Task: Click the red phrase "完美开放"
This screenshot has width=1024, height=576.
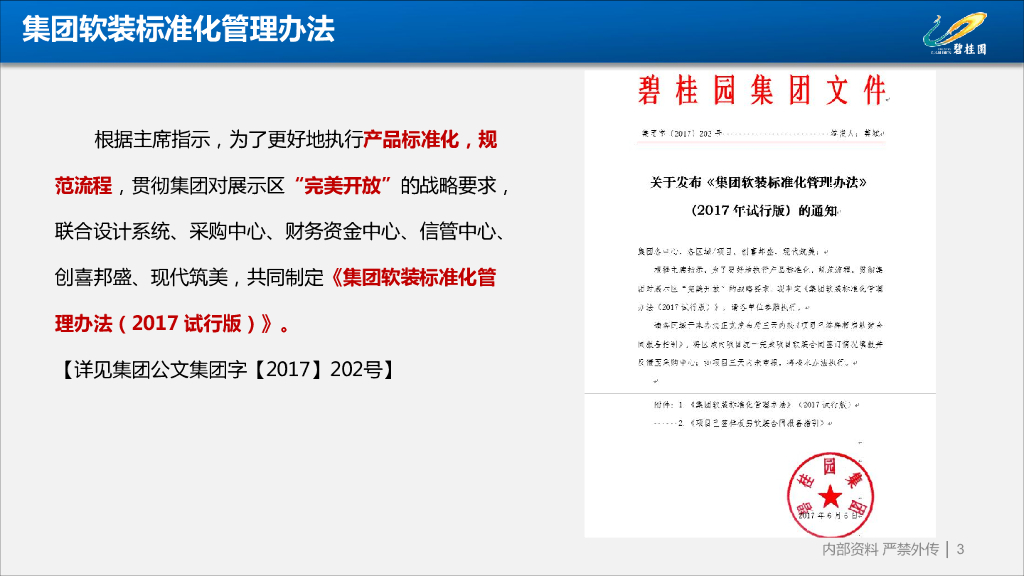Action: [x=343, y=185]
